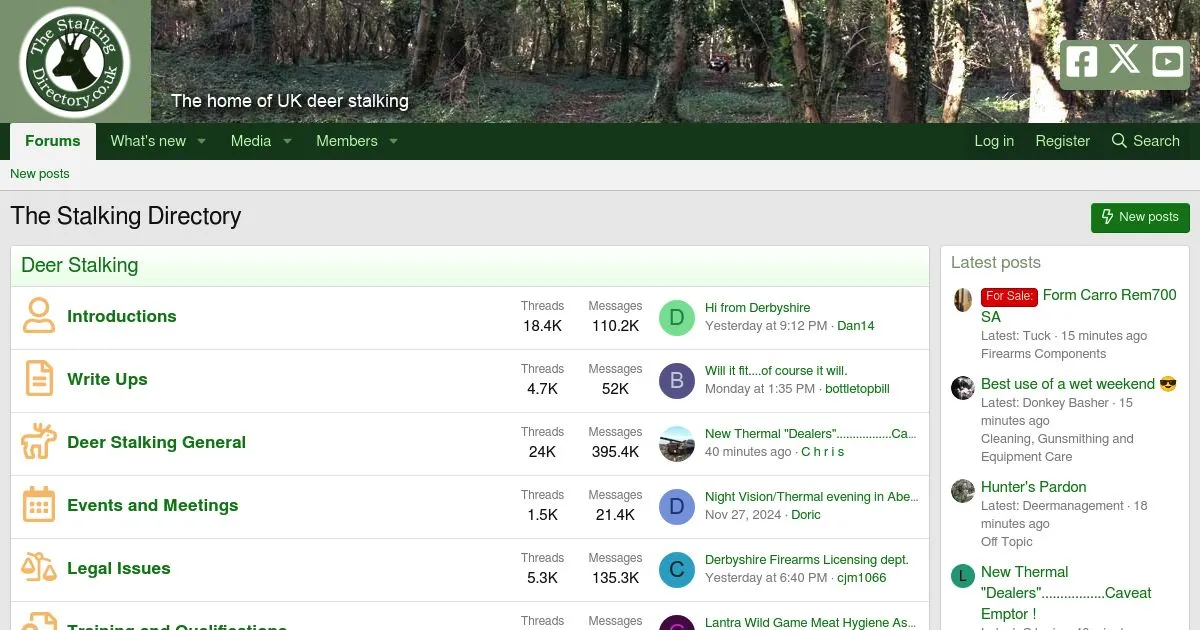Open thread 'Will it fit....of course it will.'

[x=776, y=371]
